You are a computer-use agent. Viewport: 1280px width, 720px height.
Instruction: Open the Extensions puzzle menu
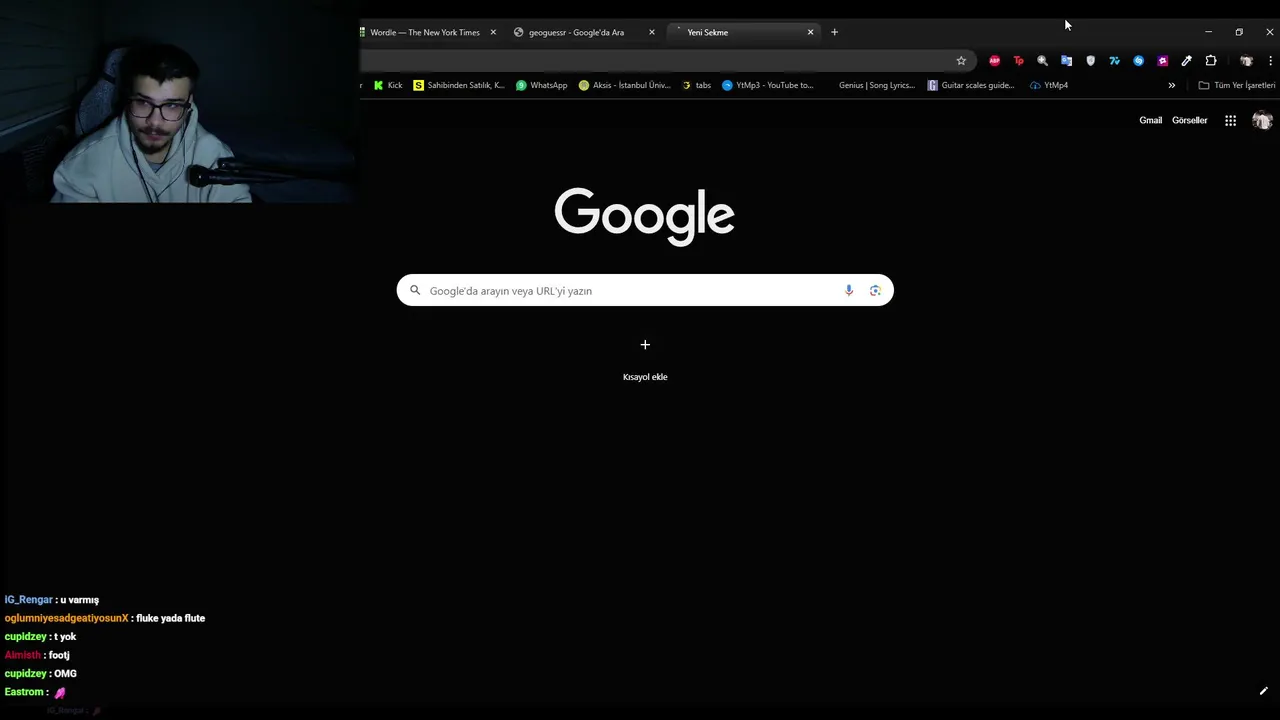pos(1211,61)
